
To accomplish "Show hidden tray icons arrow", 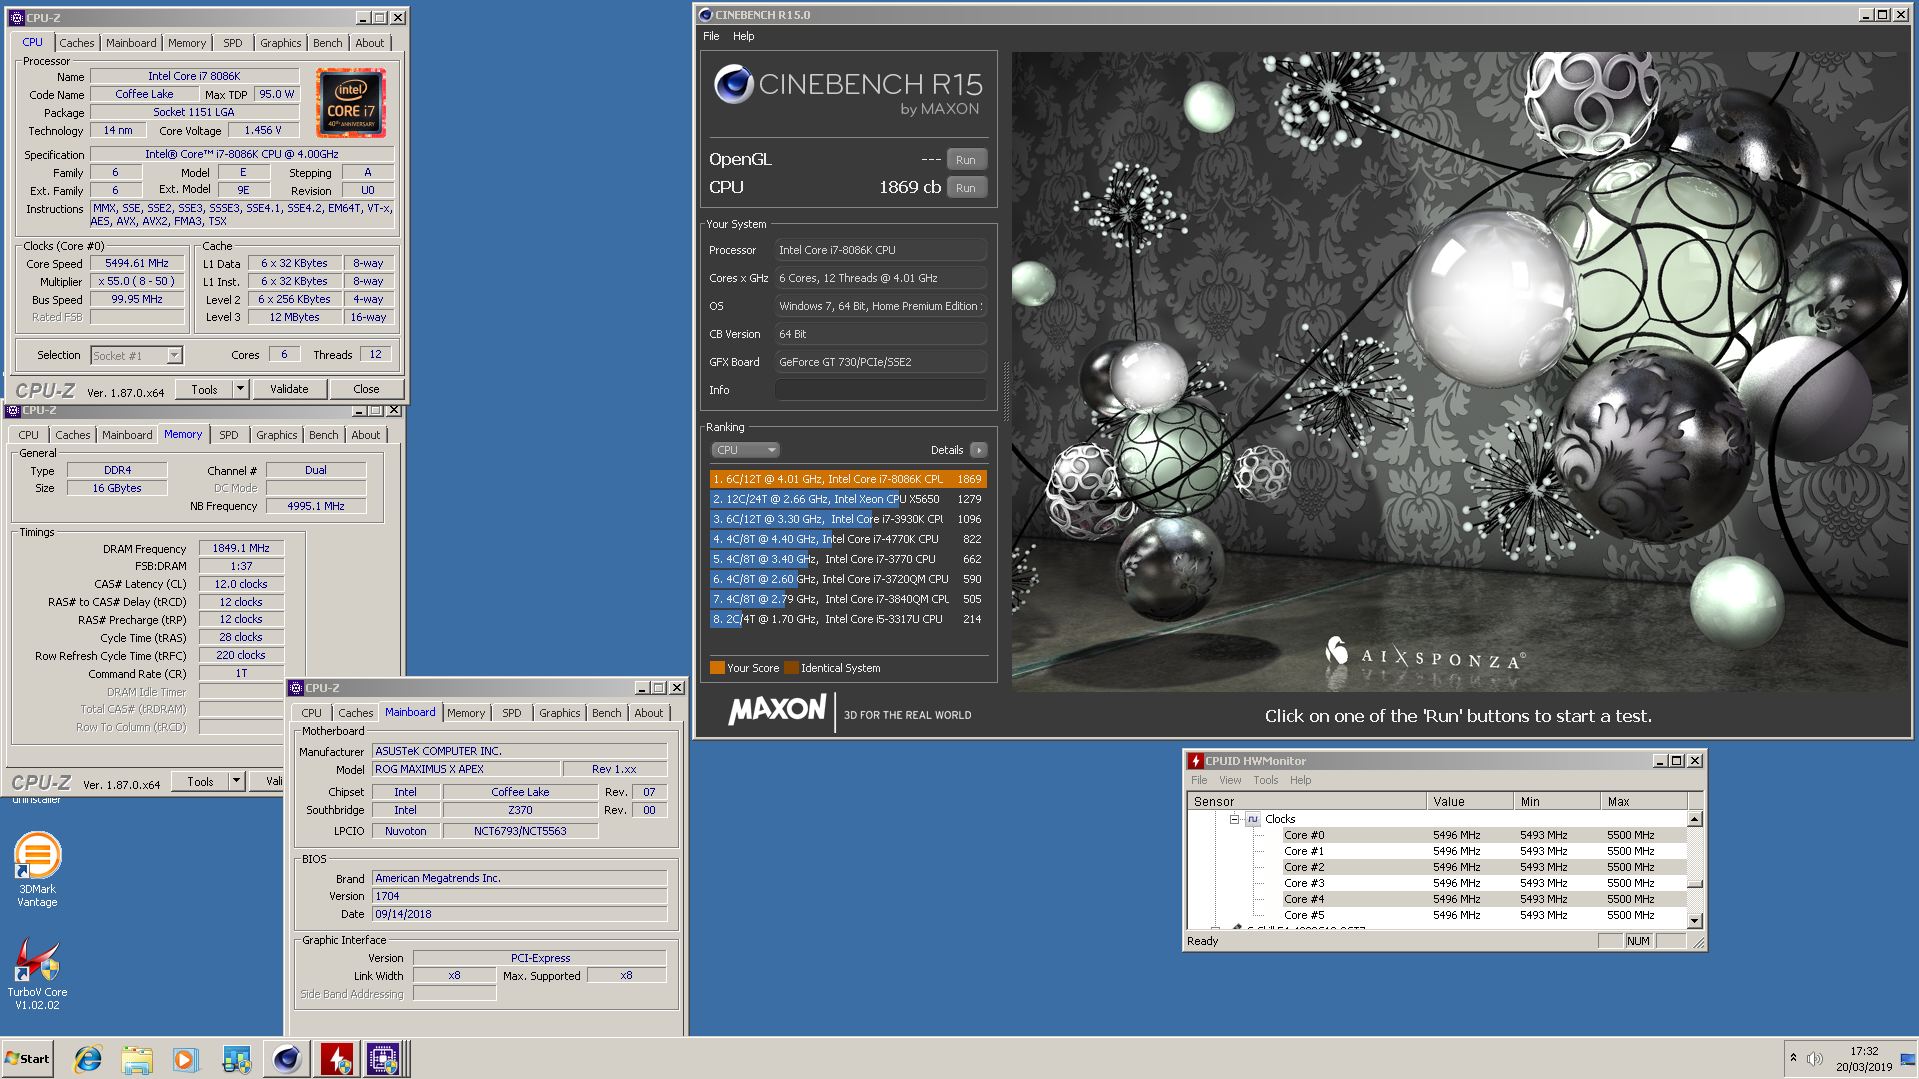I will point(1793,1058).
